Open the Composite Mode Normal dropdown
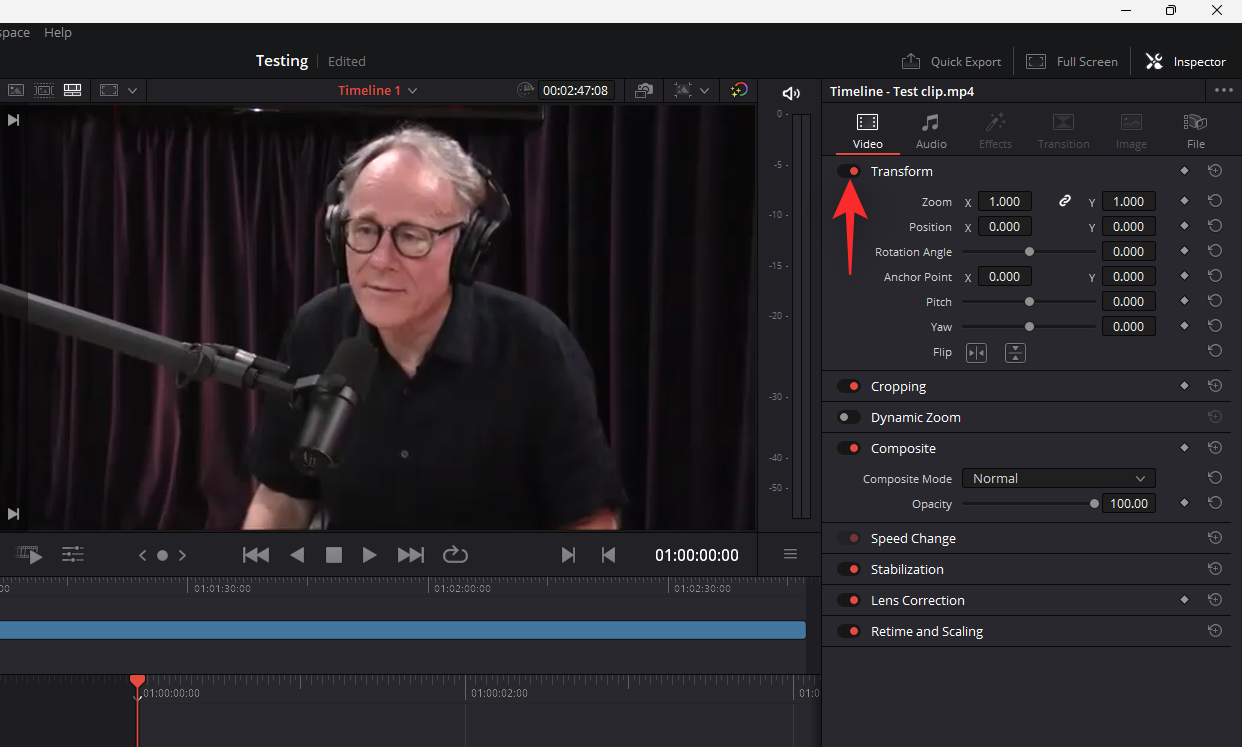Screen dimensions: 1242x747 coord(1058,478)
